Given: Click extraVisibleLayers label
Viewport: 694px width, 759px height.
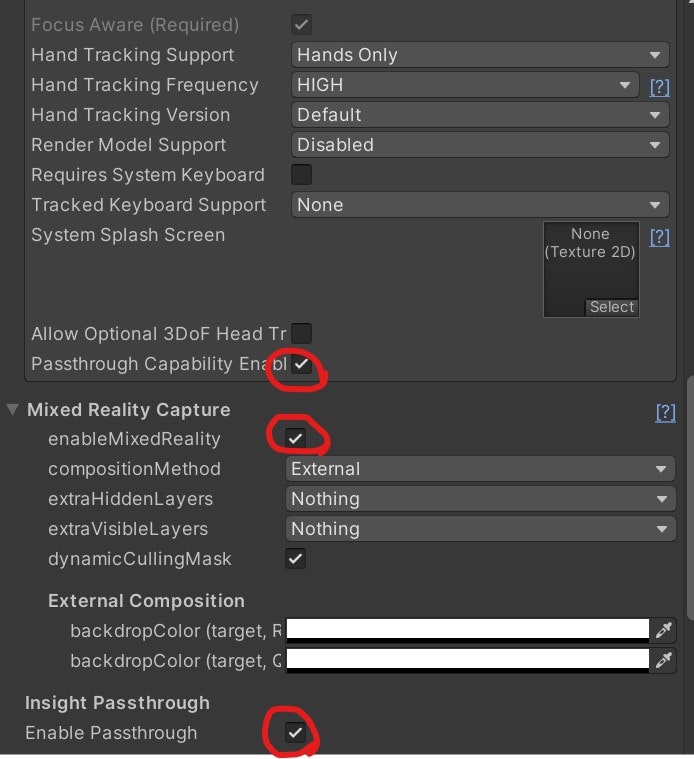Looking at the screenshot, I should 128,529.
